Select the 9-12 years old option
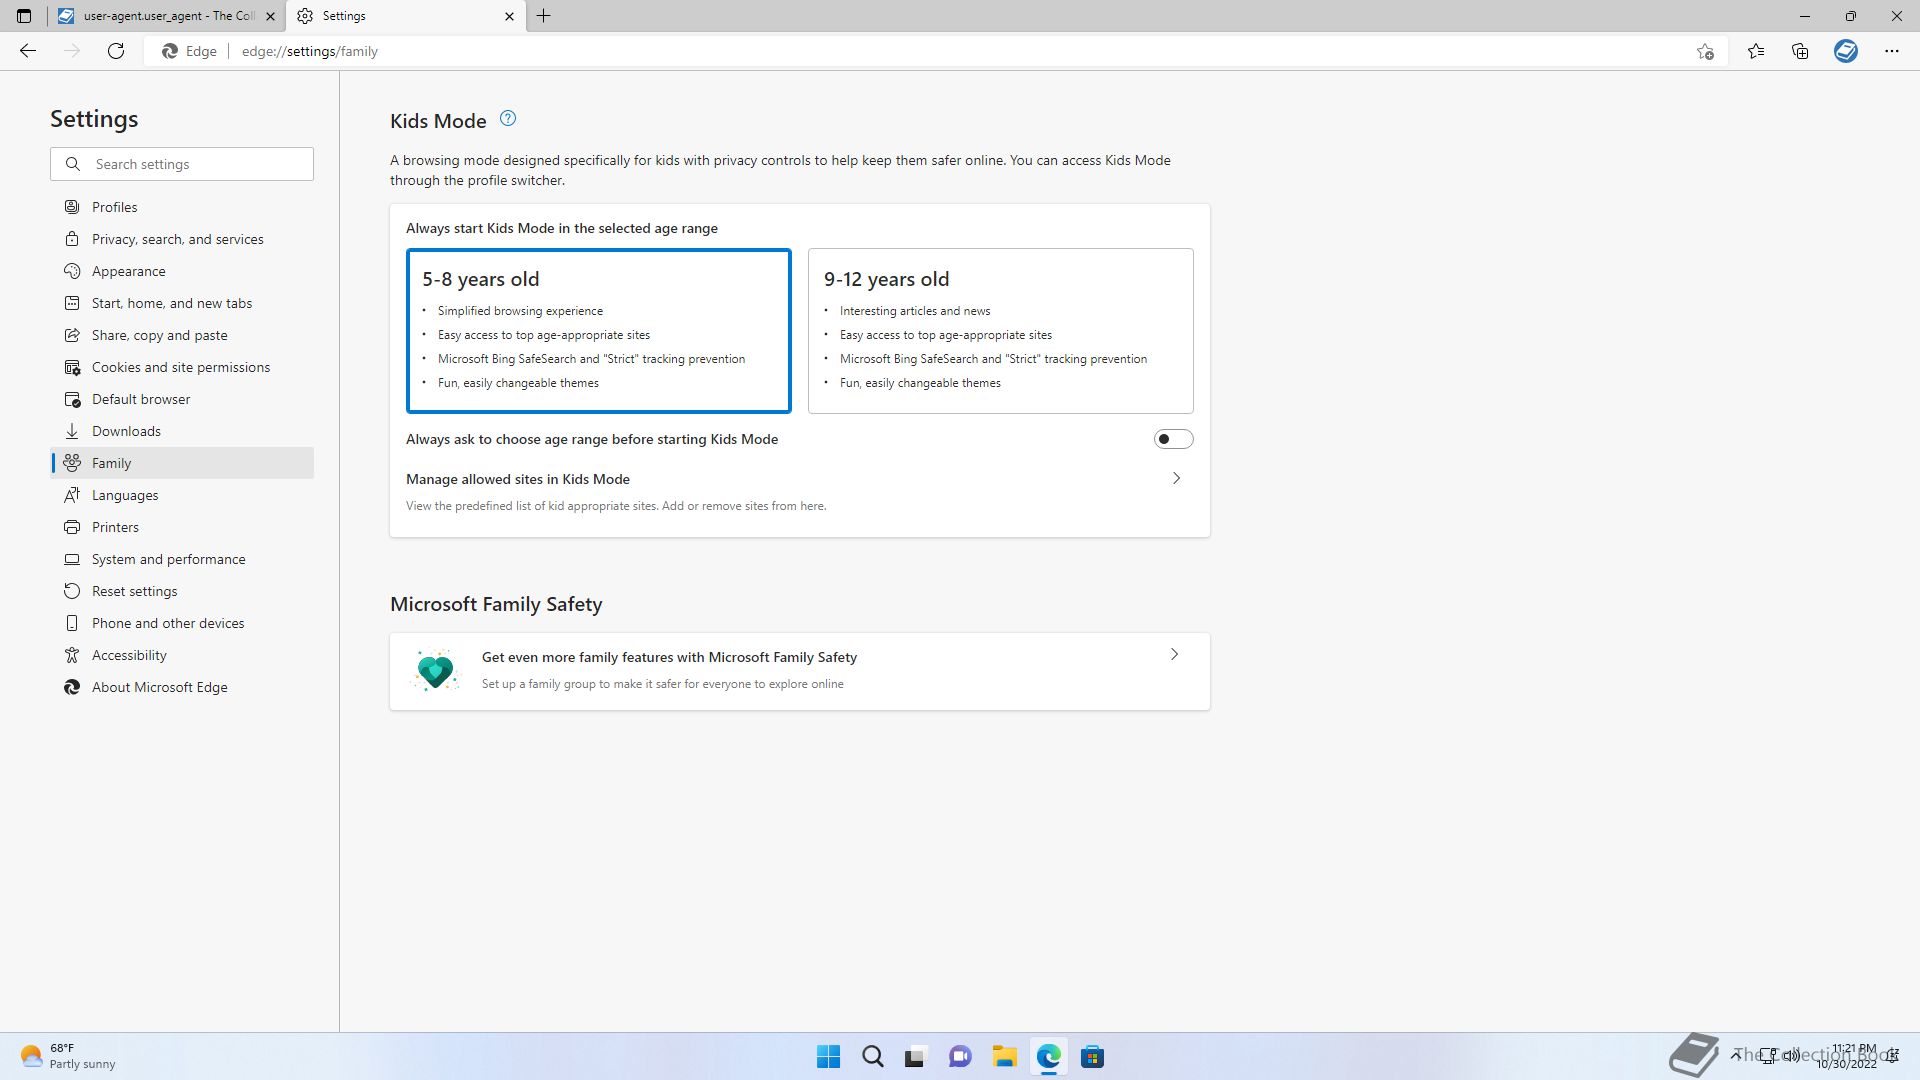Image resolution: width=1920 pixels, height=1080 pixels. click(x=1000, y=330)
